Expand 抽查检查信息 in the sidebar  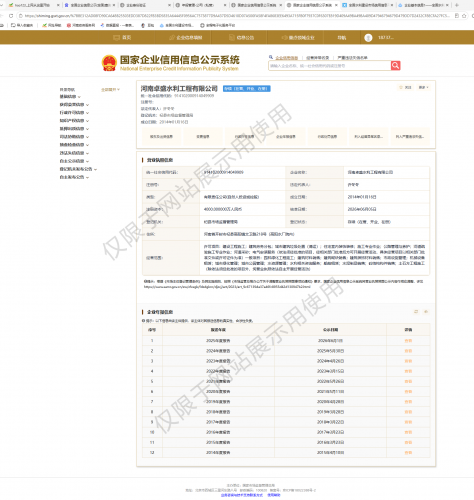click(74, 145)
